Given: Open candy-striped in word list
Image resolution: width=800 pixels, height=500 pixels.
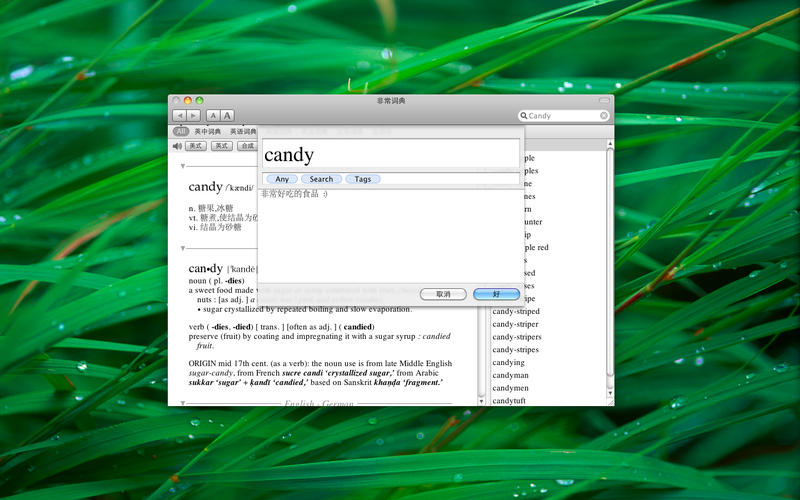Looking at the screenshot, I should pyautogui.click(x=516, y=311).
